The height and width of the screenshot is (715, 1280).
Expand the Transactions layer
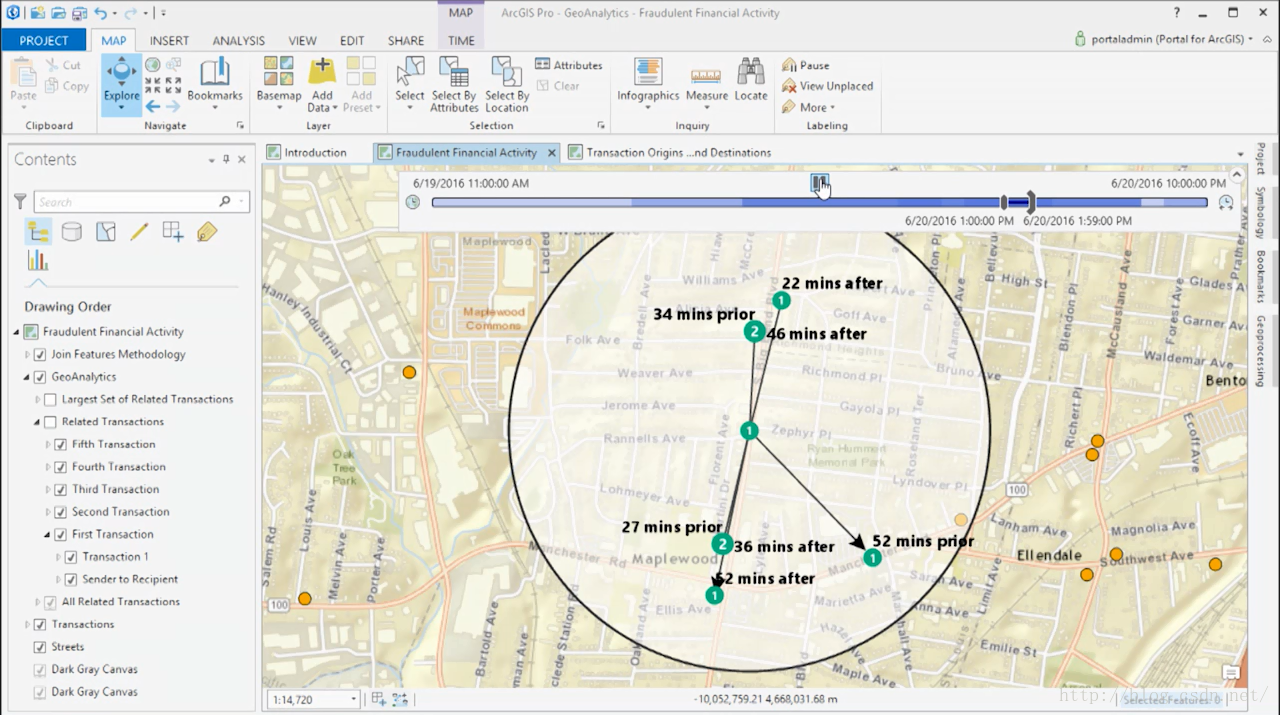[x=27, y=625]
